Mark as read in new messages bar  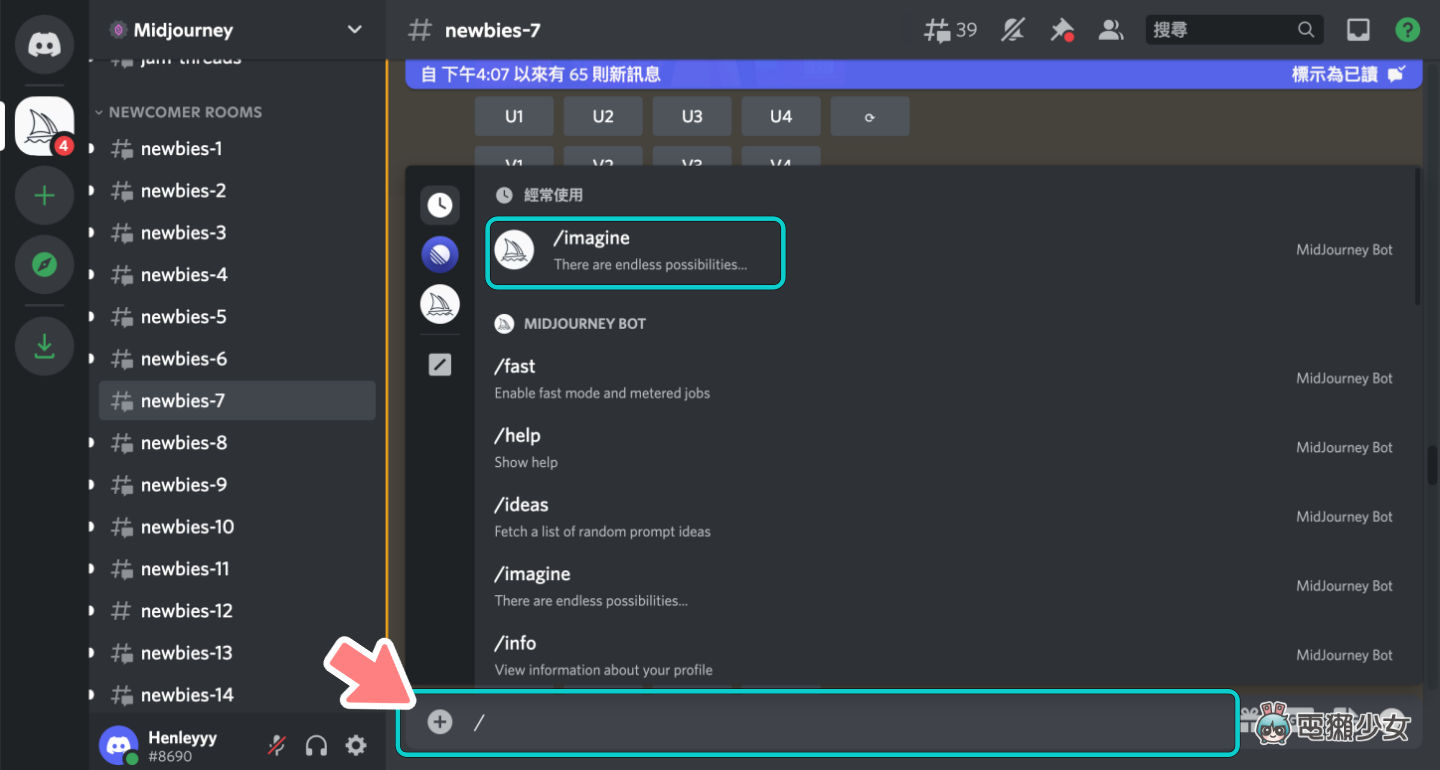point(1348,74)
